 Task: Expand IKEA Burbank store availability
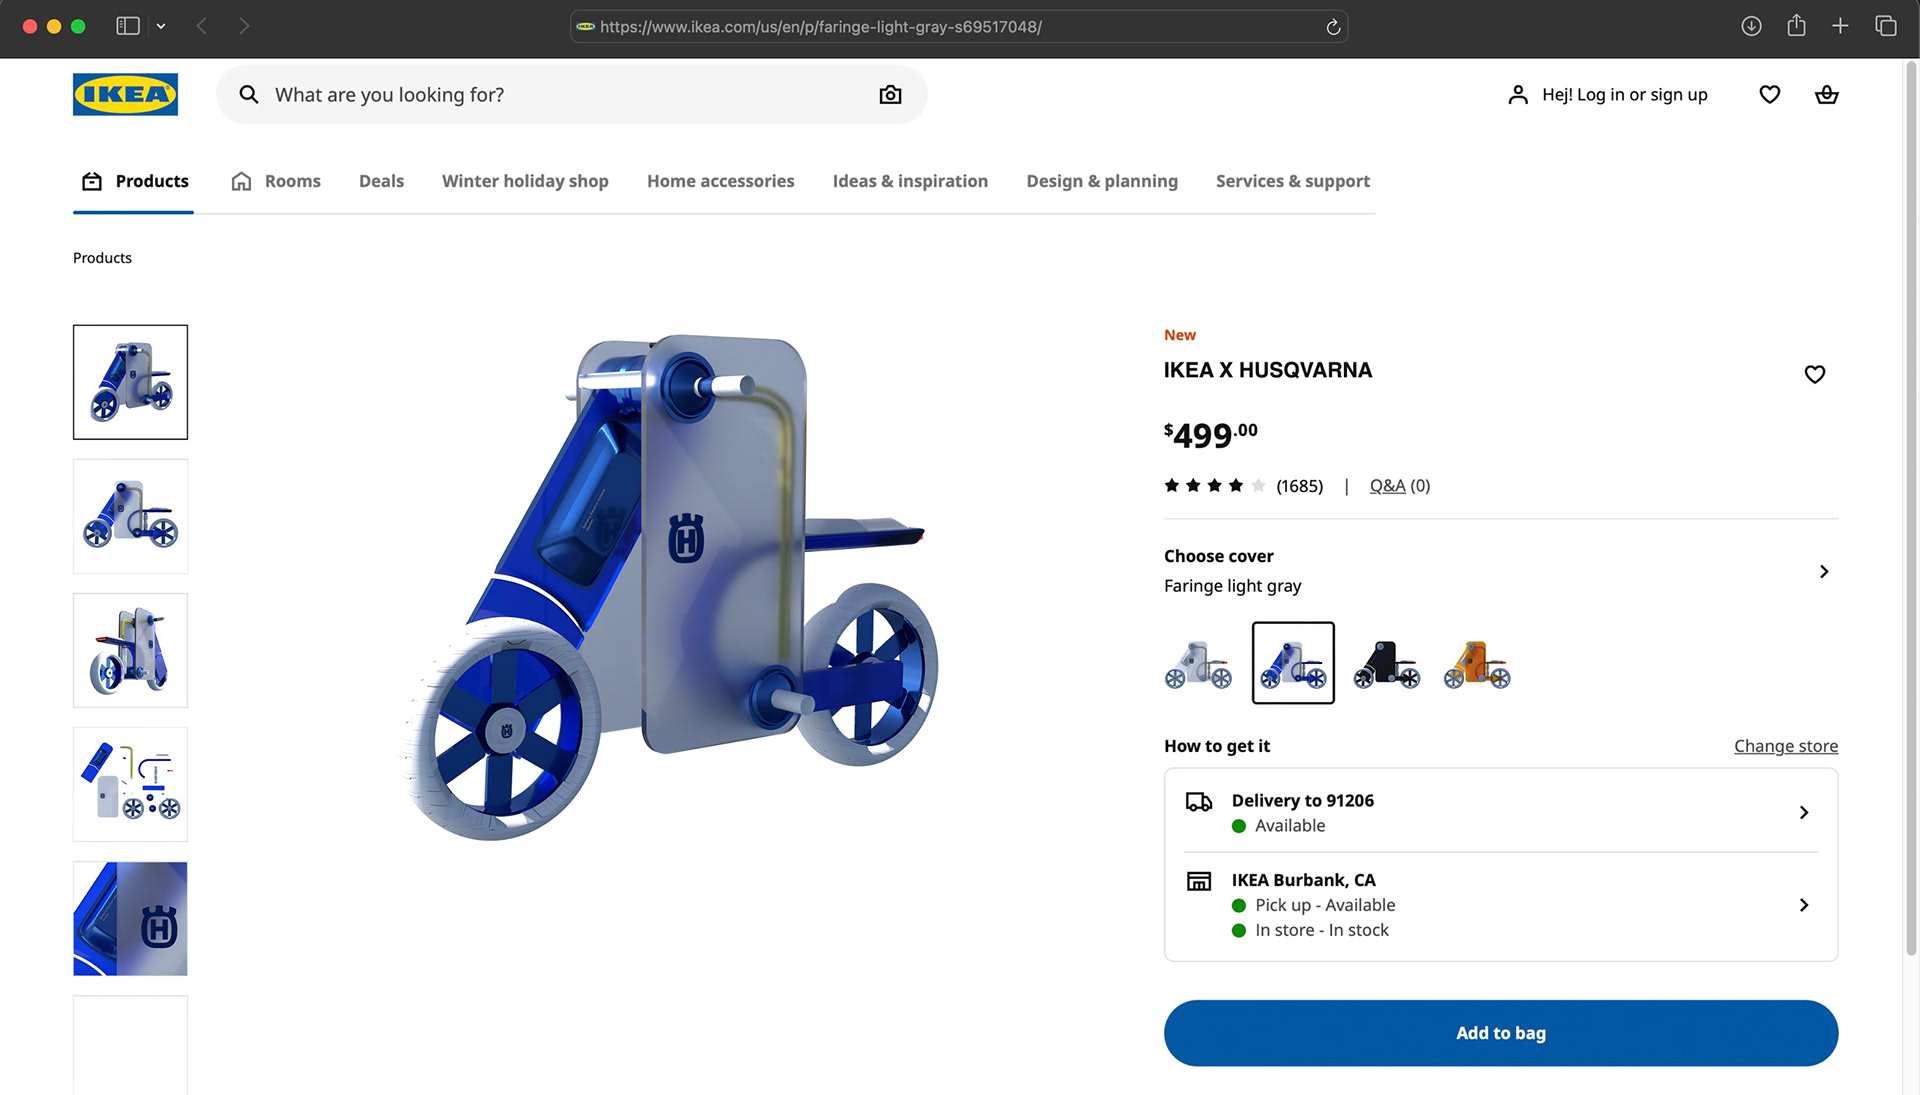click(x=1803, y=905)
